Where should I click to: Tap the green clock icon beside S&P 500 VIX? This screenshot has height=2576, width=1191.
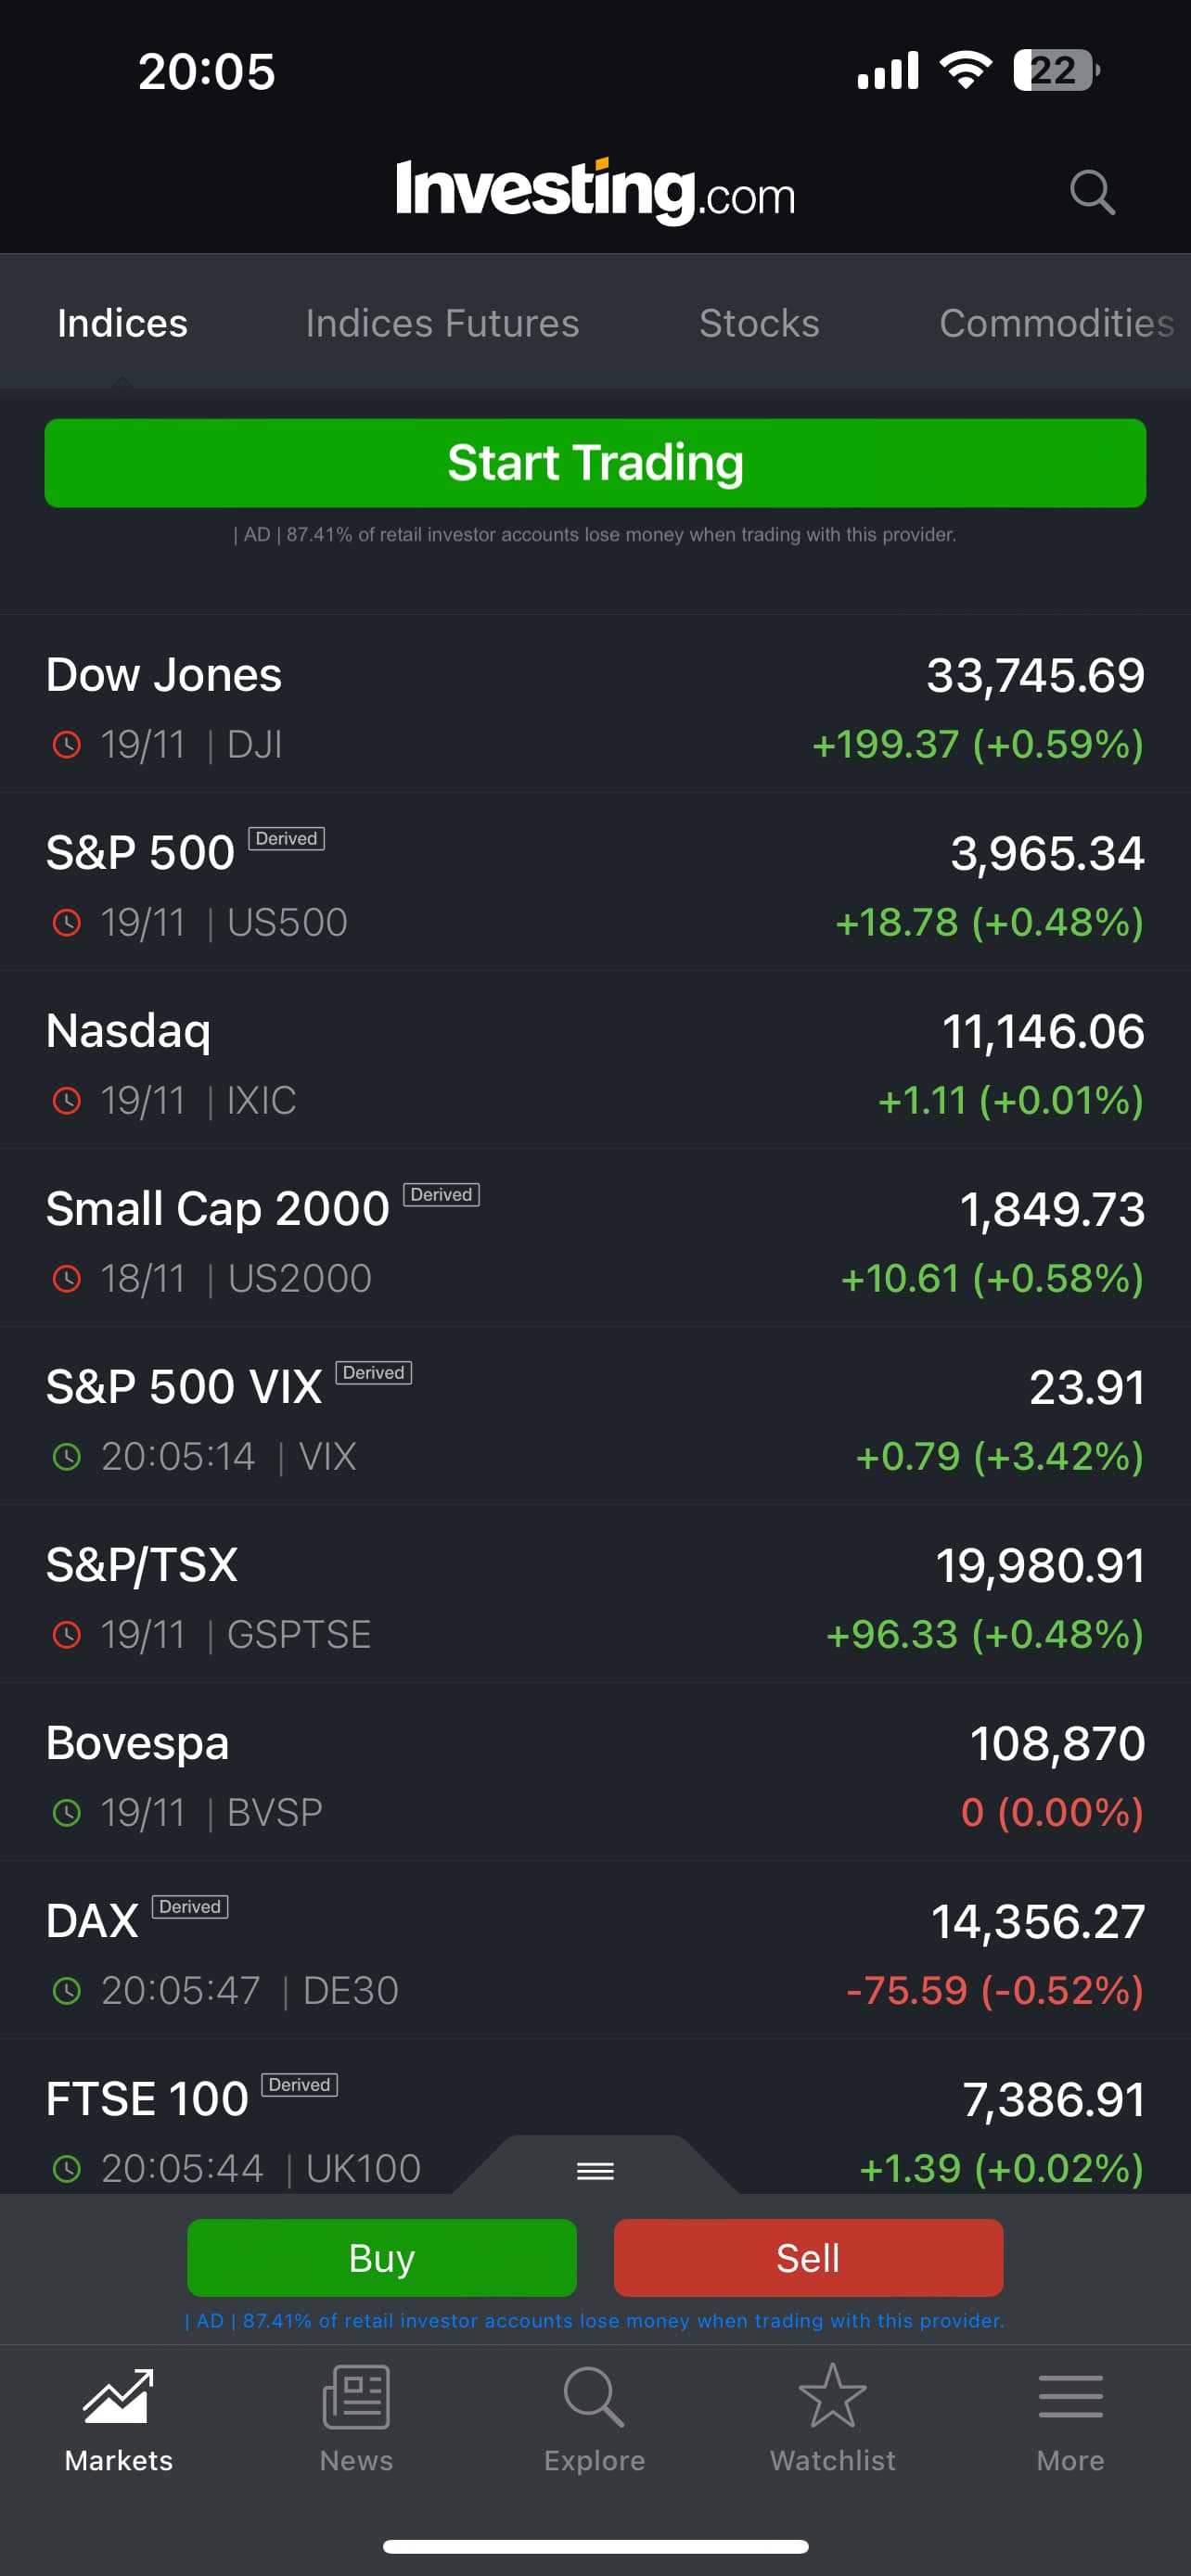66,1457
